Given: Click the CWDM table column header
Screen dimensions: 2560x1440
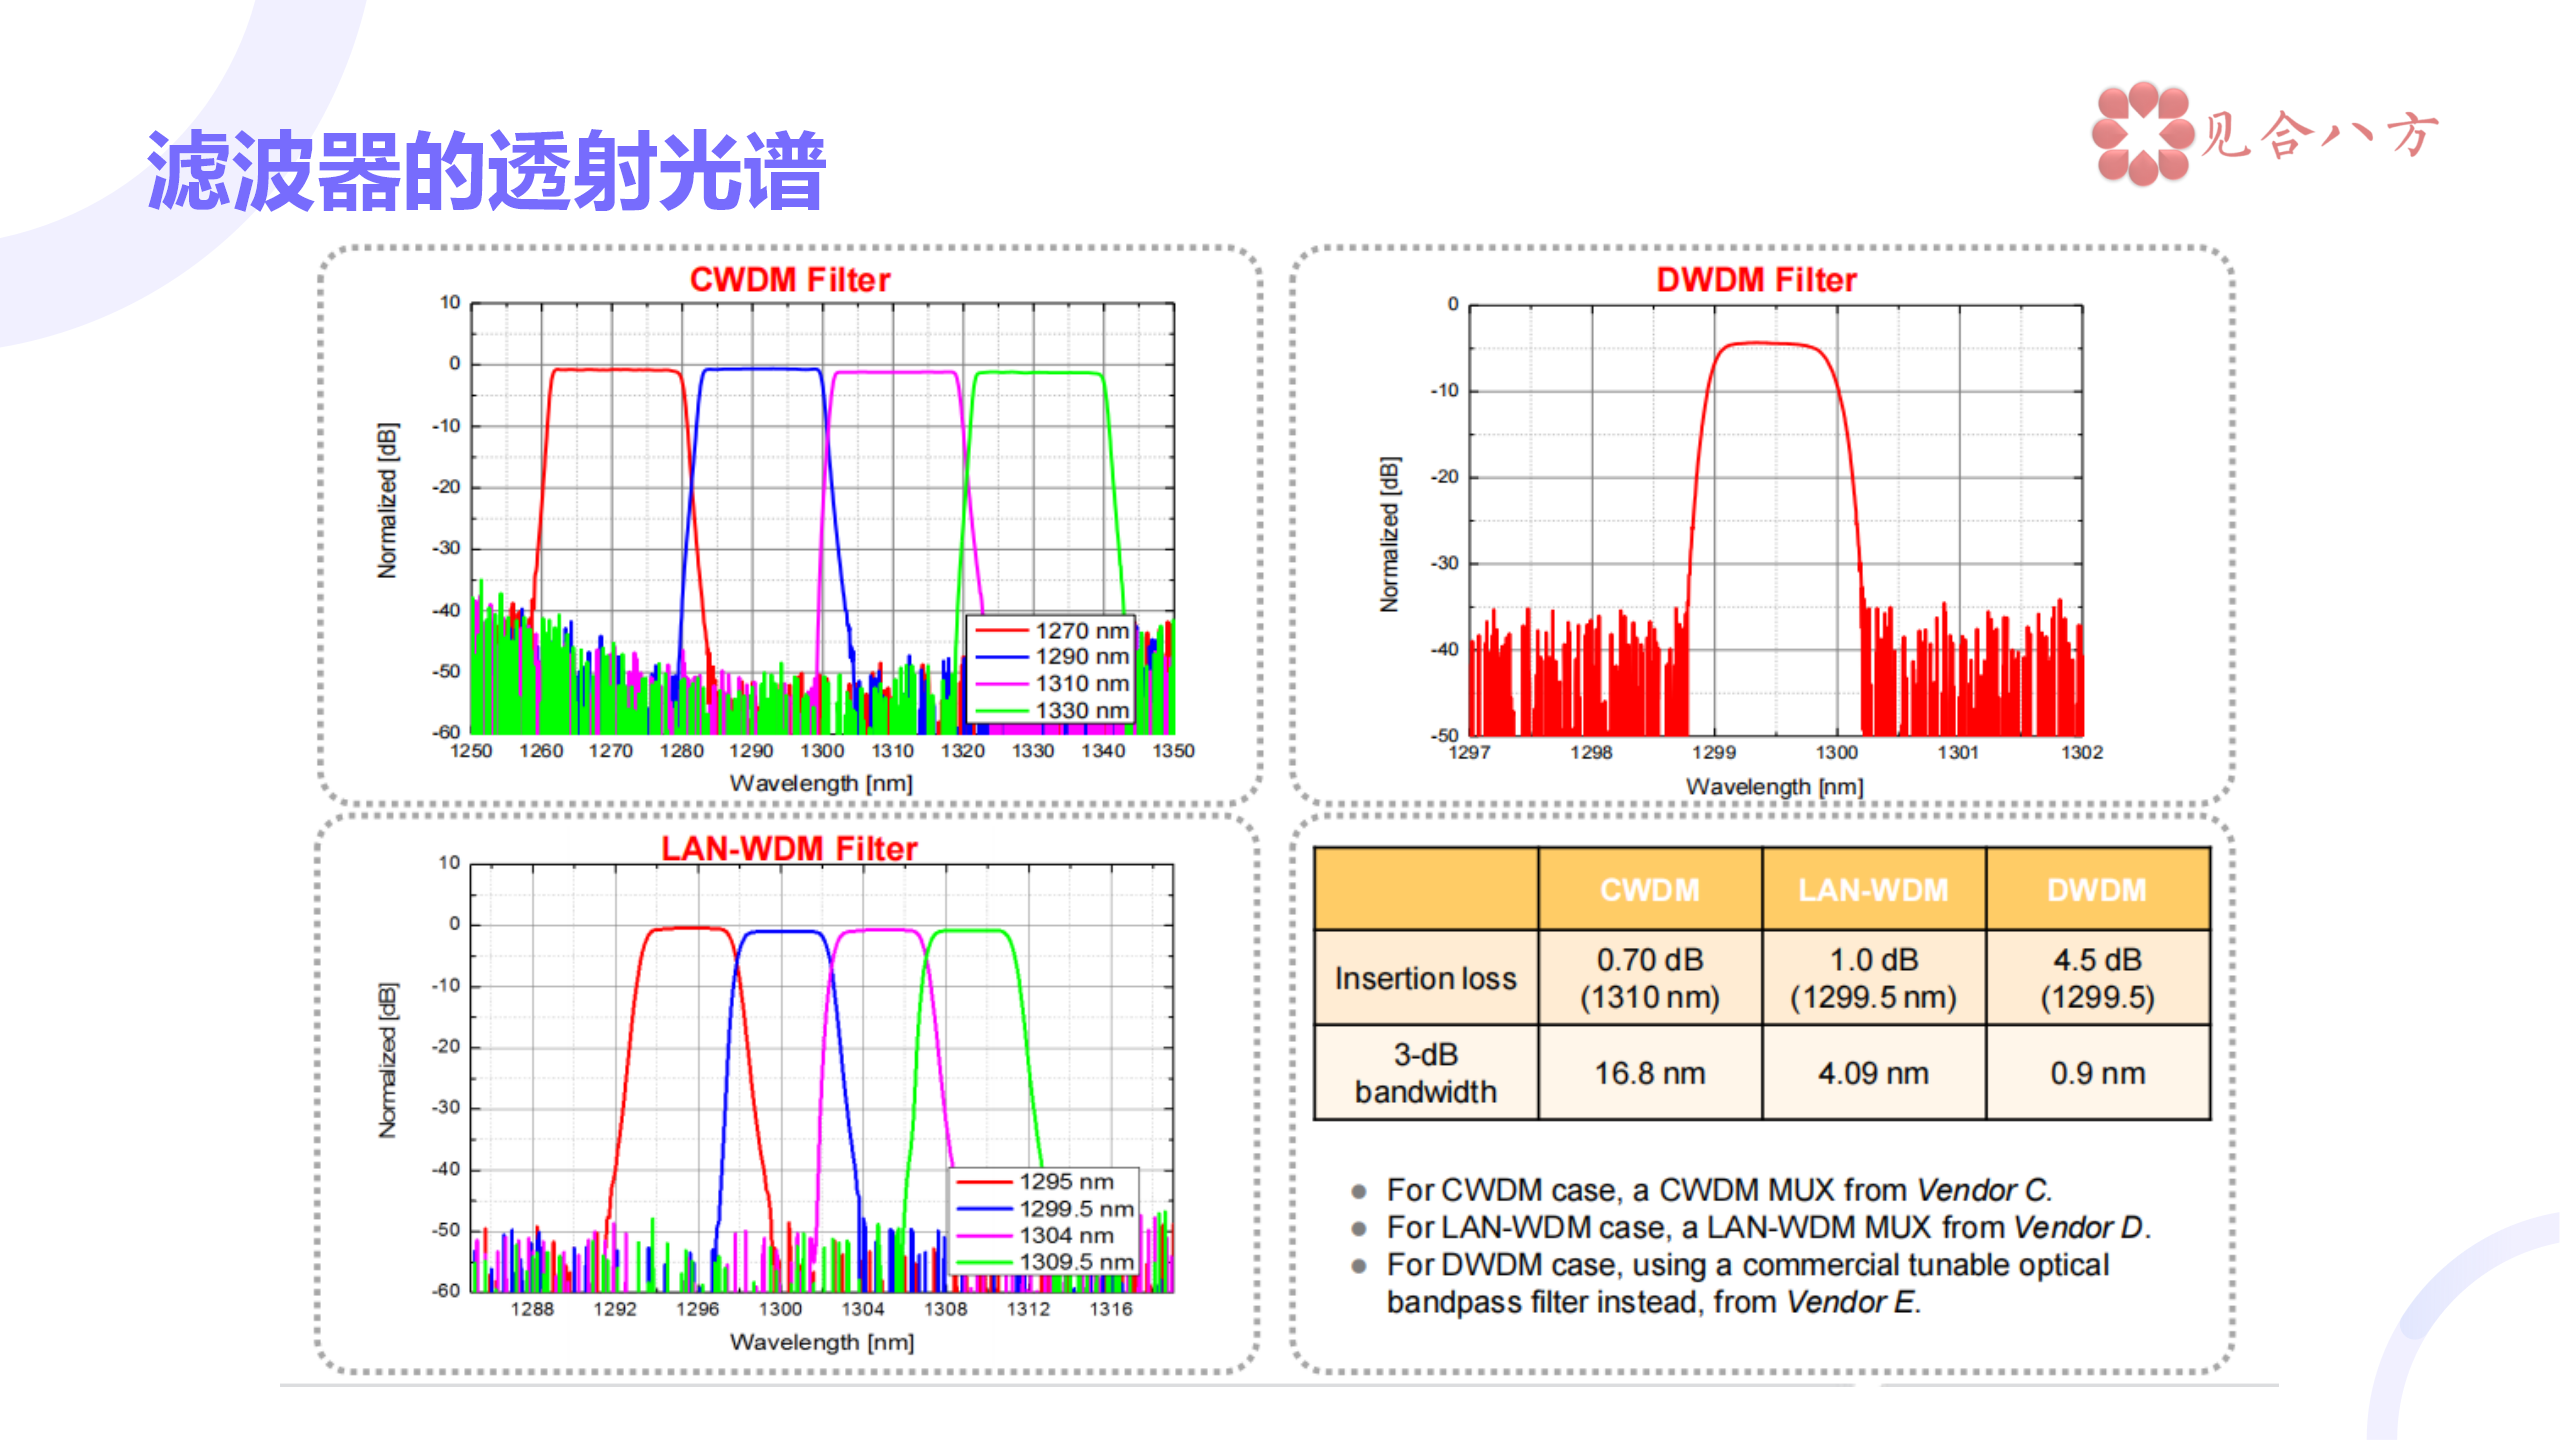Looking at the screenshot, I should click(x=1650, y=889).
